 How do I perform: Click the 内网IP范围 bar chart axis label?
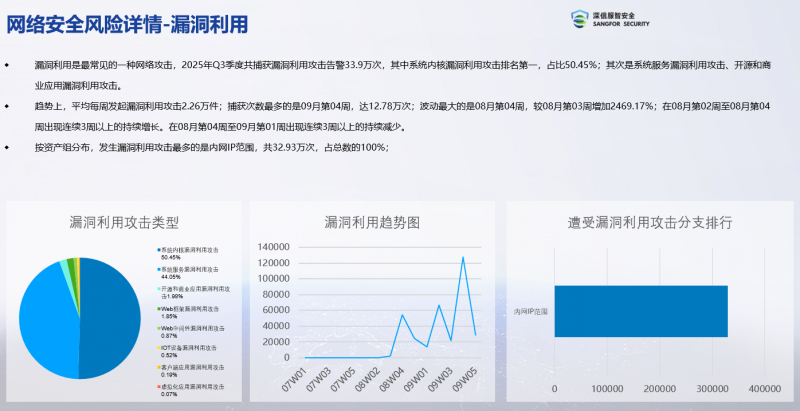click(531, 312)
